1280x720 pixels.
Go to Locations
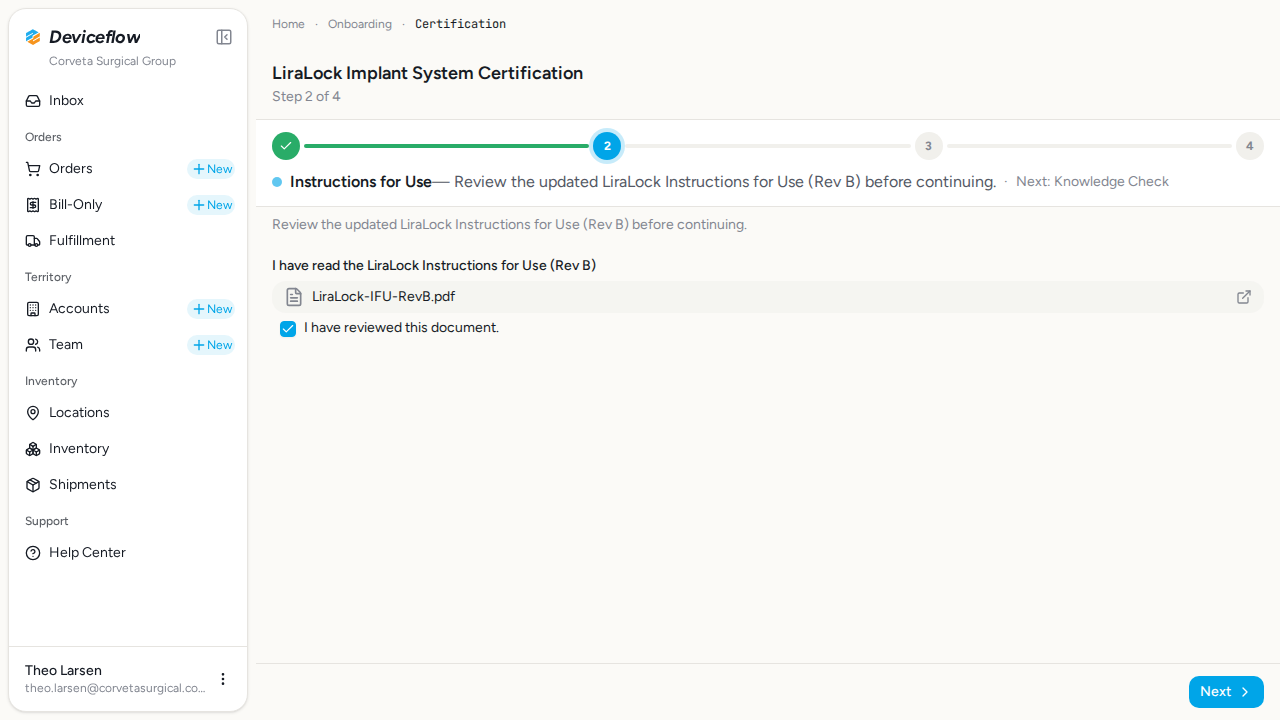(x=128, y=413)
